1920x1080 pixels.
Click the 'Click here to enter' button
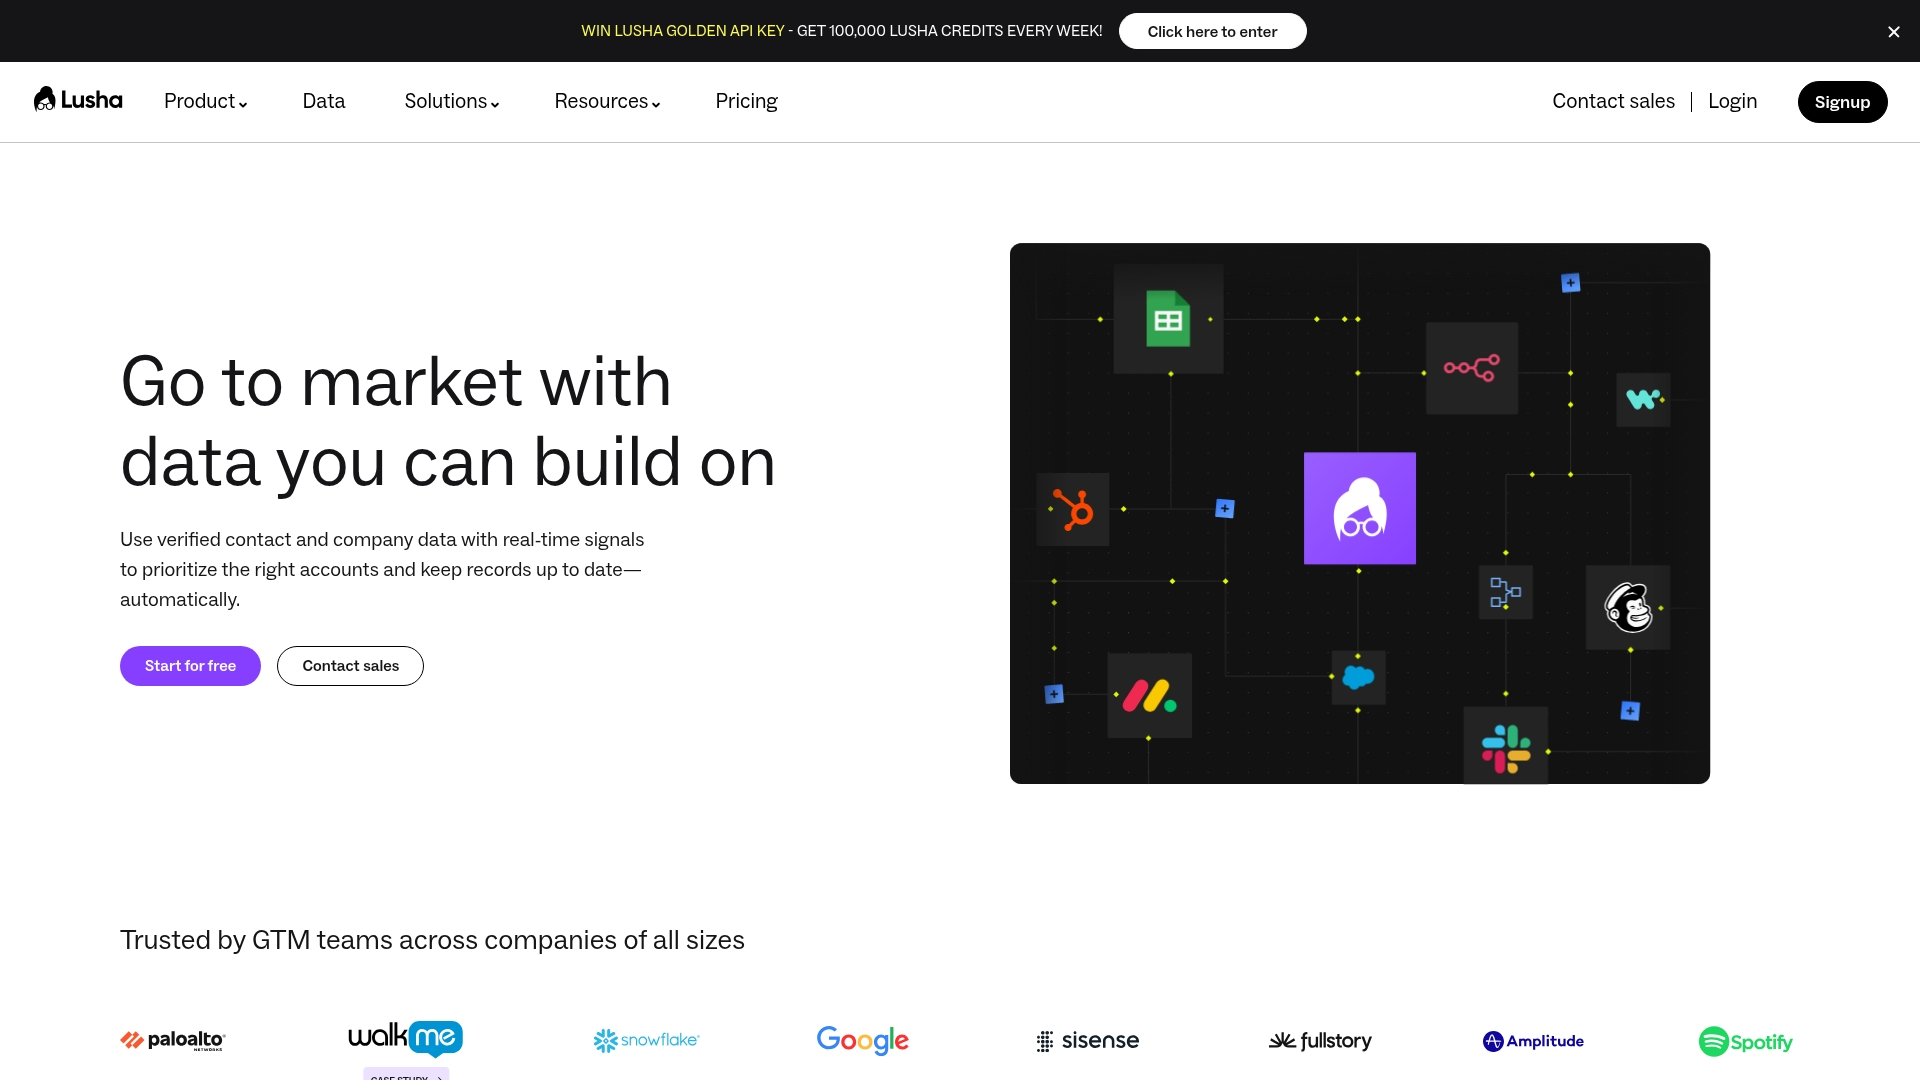tap(1212, 31)
